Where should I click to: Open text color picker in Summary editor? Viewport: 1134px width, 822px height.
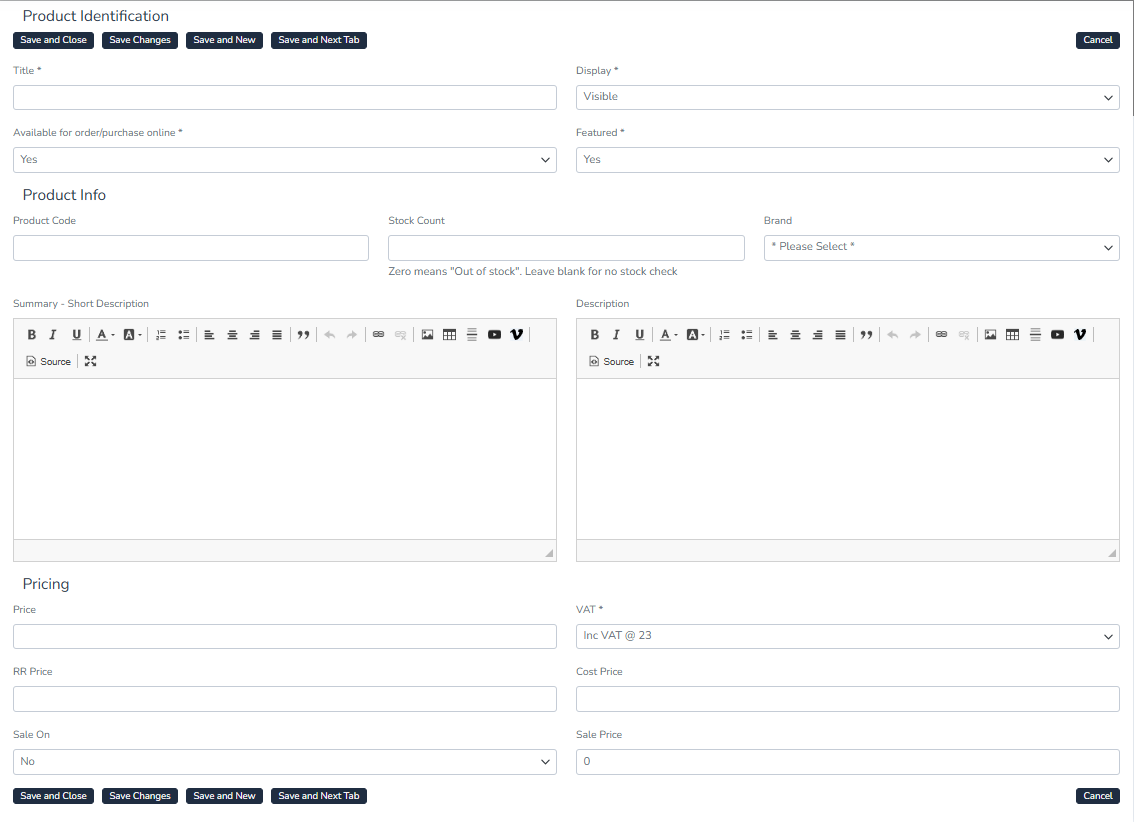[104, 335]
